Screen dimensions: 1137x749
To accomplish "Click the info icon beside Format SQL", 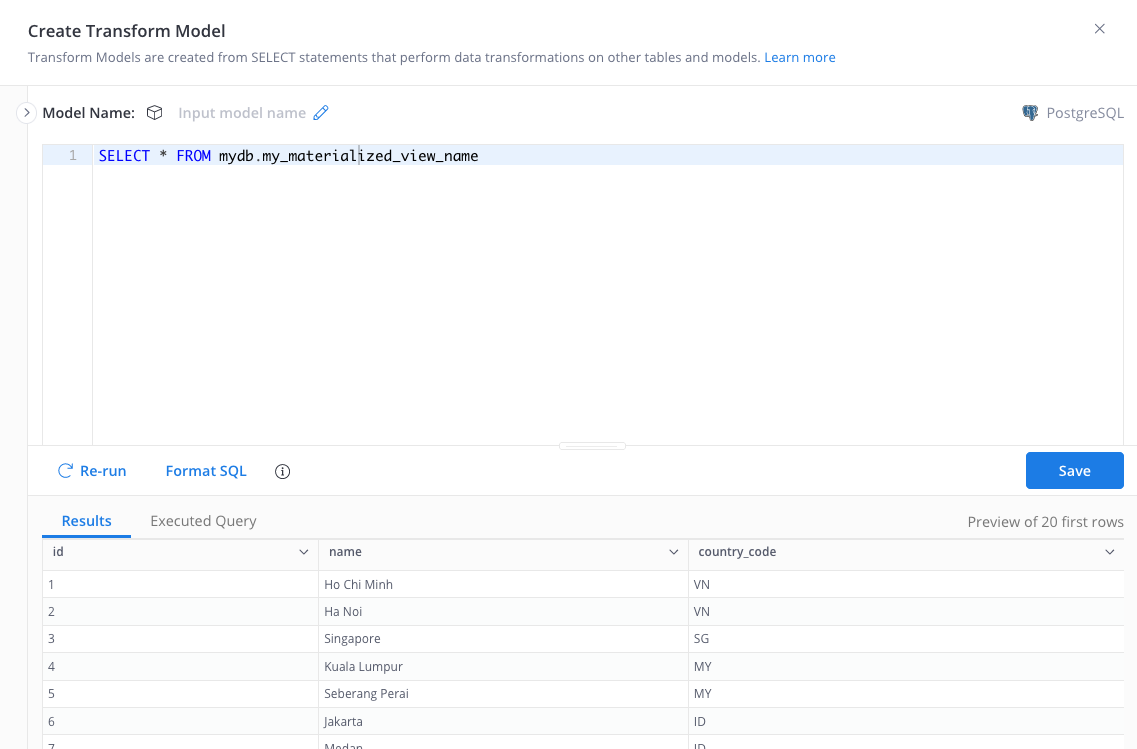I will 282,471.
